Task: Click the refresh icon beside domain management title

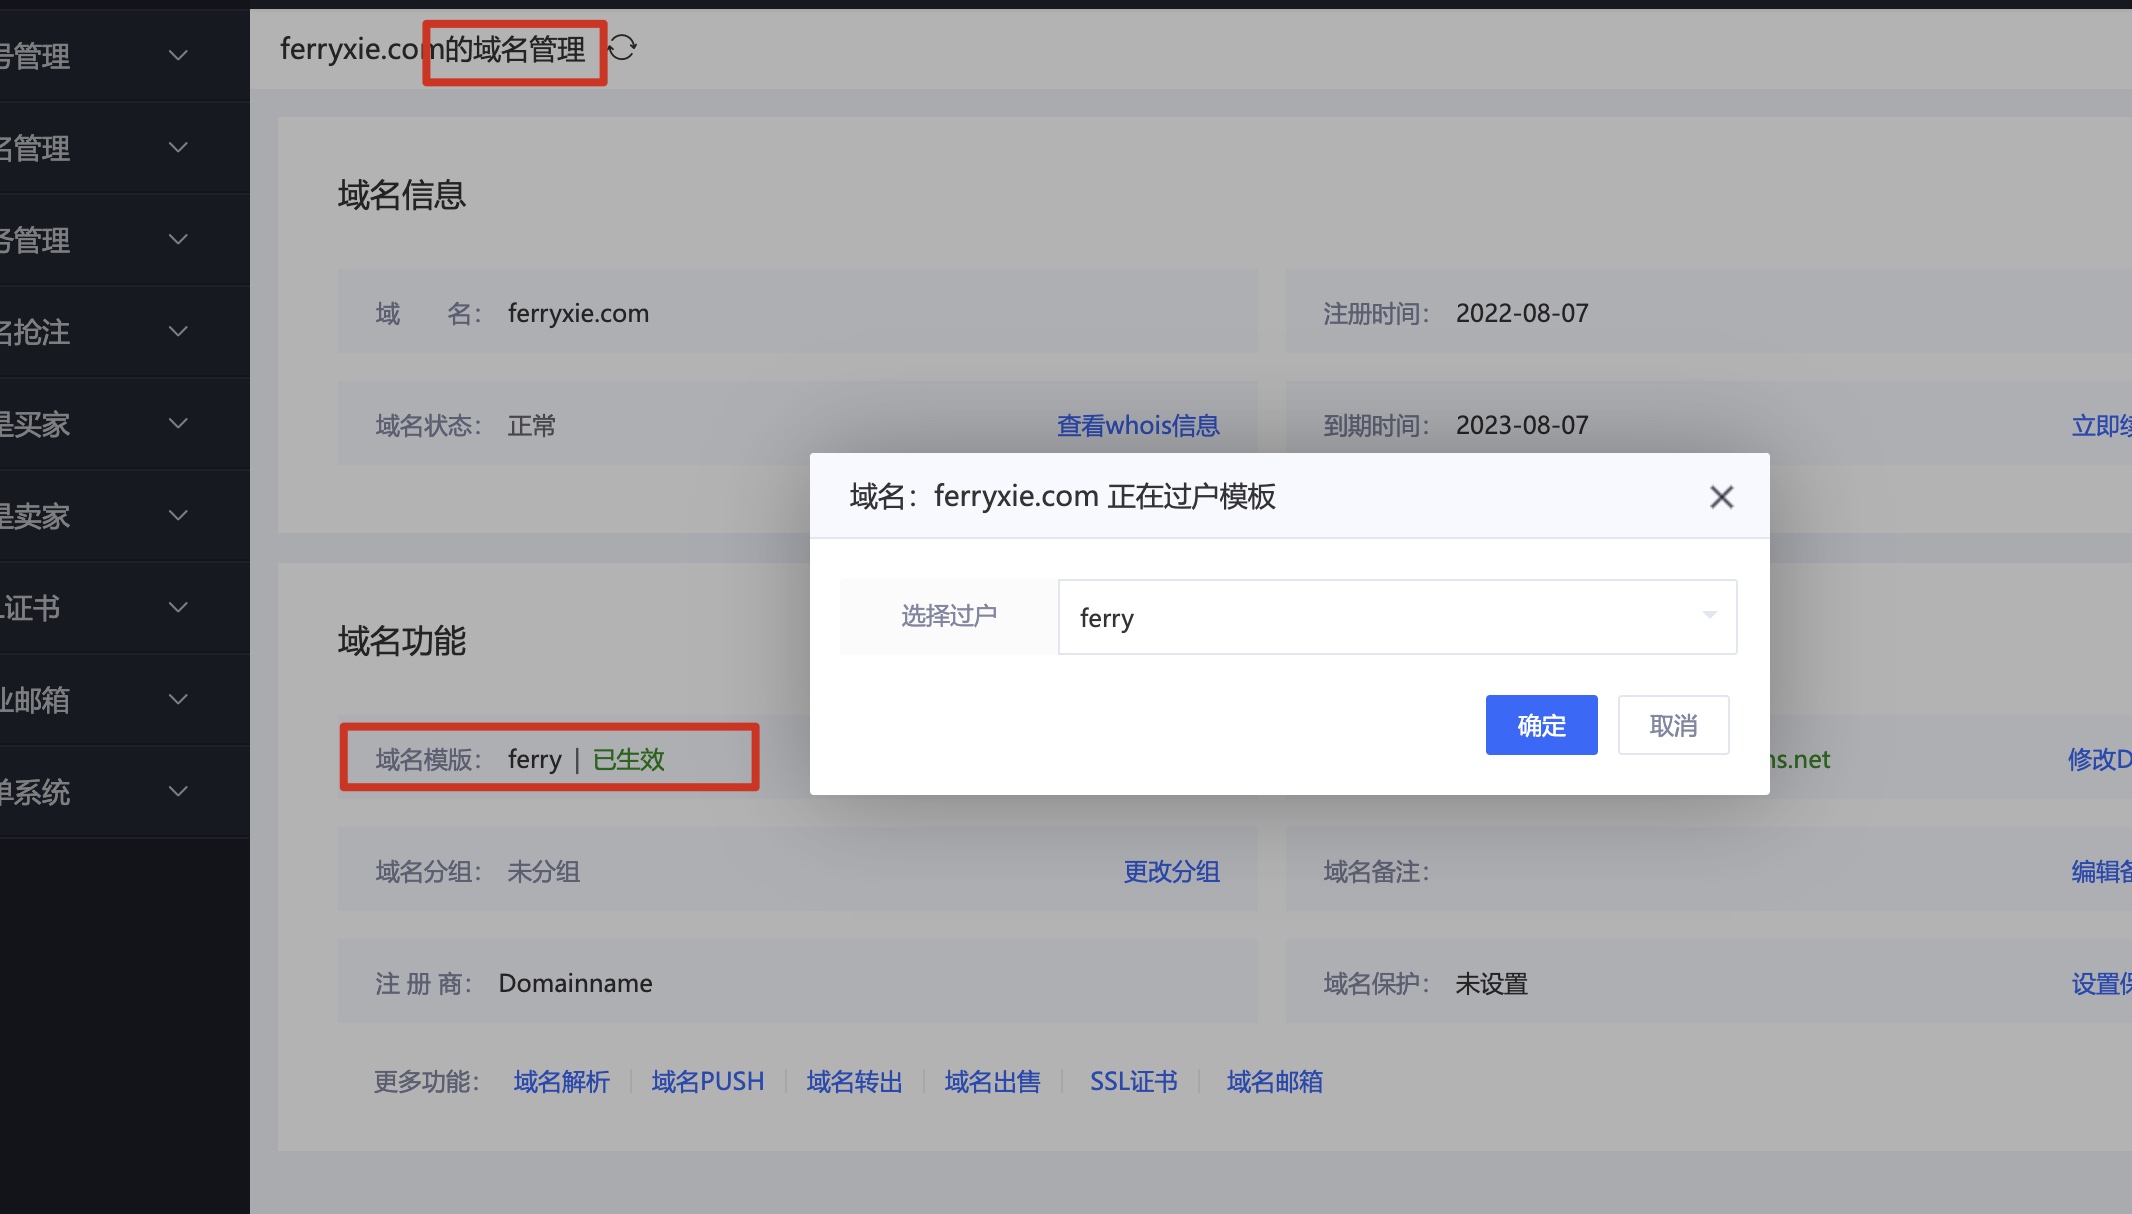Action: point(623,48)
